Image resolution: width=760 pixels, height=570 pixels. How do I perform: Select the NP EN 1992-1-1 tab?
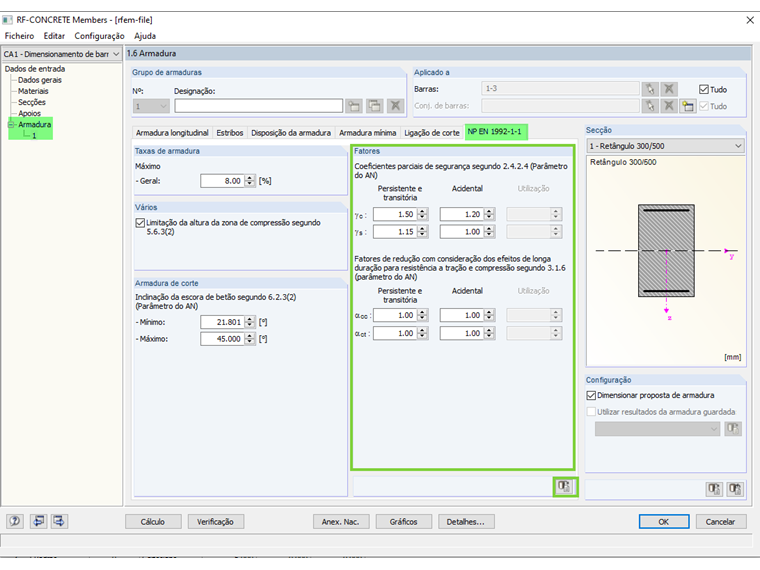(x=495, y=132)
